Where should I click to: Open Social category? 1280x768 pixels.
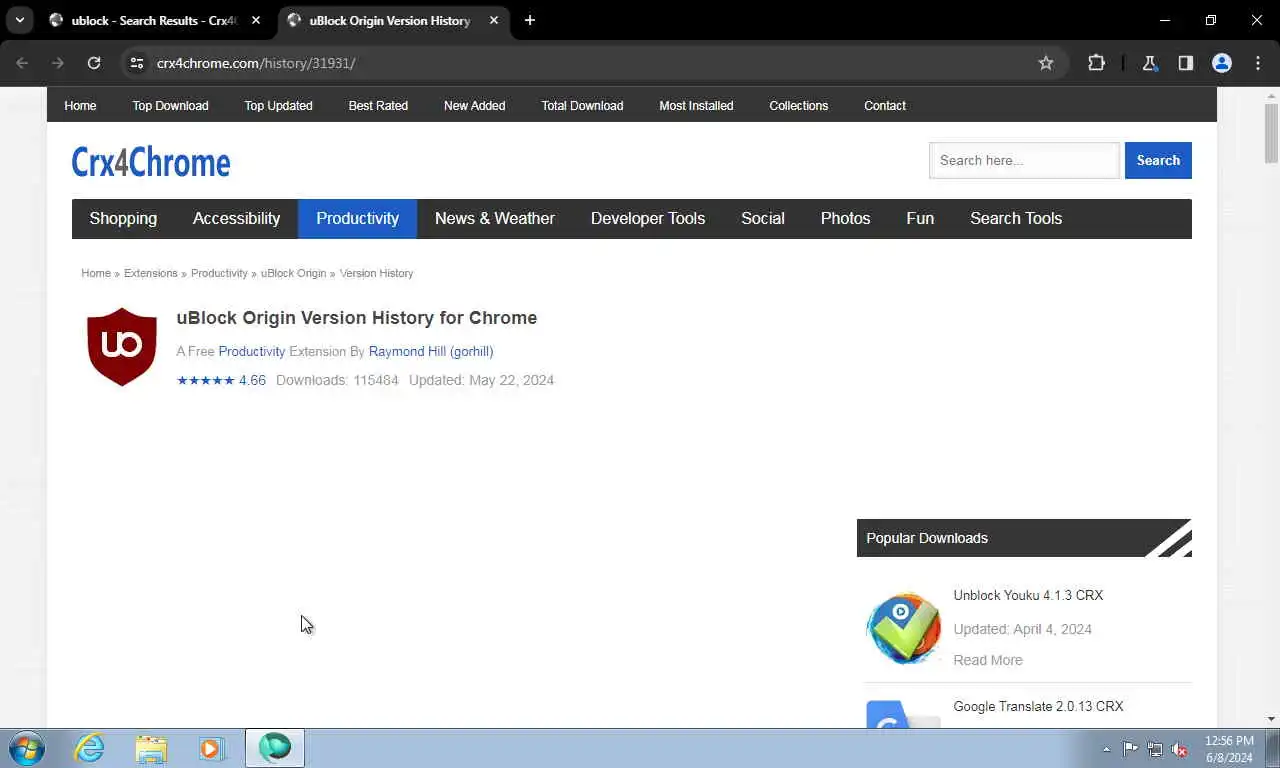tap(763, 218)
